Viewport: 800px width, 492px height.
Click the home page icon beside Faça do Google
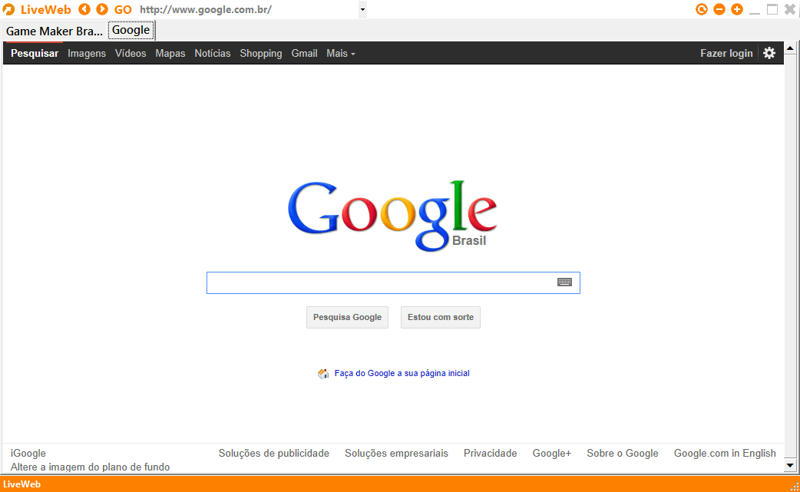tap(323, 374)
